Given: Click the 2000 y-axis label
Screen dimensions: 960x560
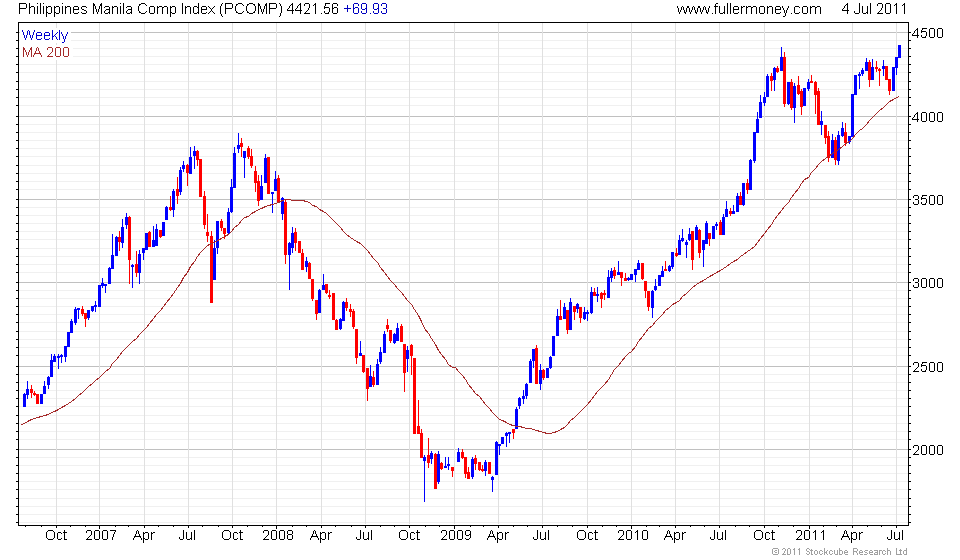Looking at the screenshot, I should [928, 450].
